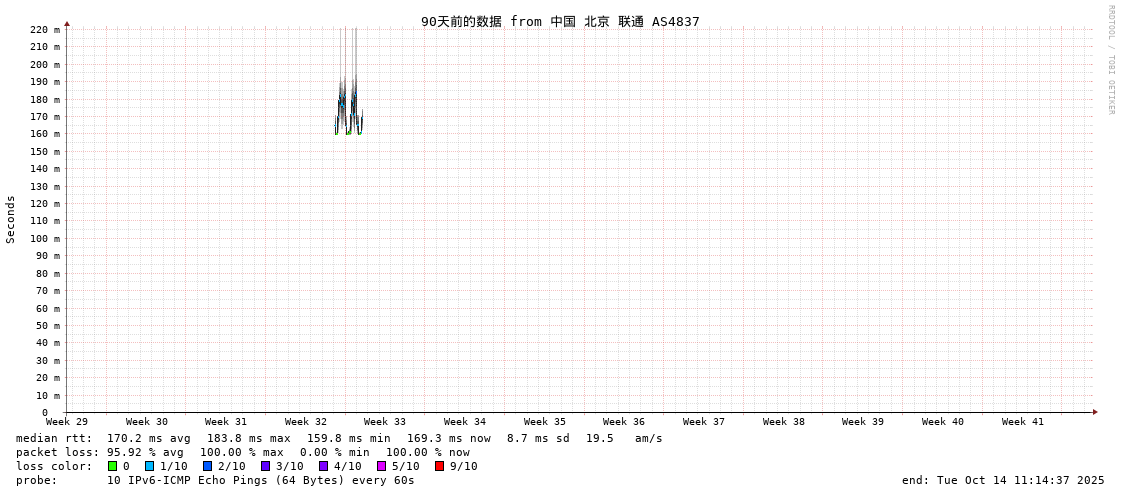Select the red 9/10 loss swatch

[440, 466]
